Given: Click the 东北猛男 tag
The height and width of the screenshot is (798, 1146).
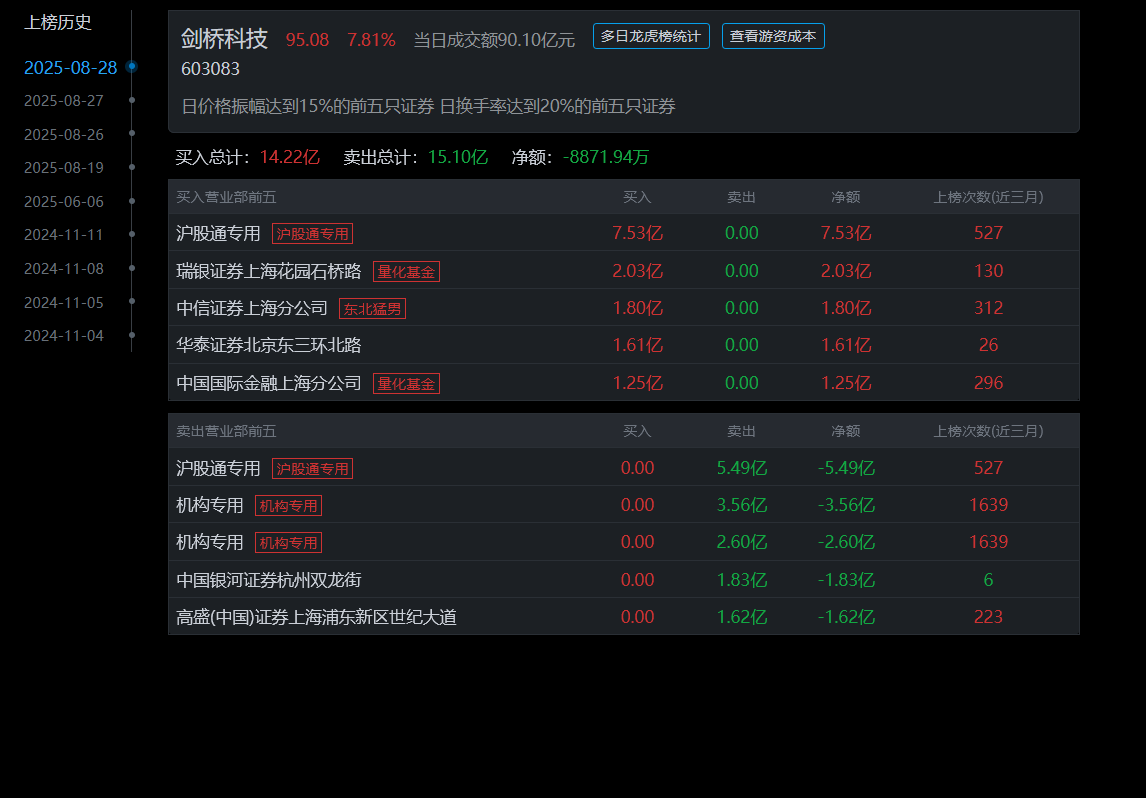Looking at the screenshot, I should point(372,308).
